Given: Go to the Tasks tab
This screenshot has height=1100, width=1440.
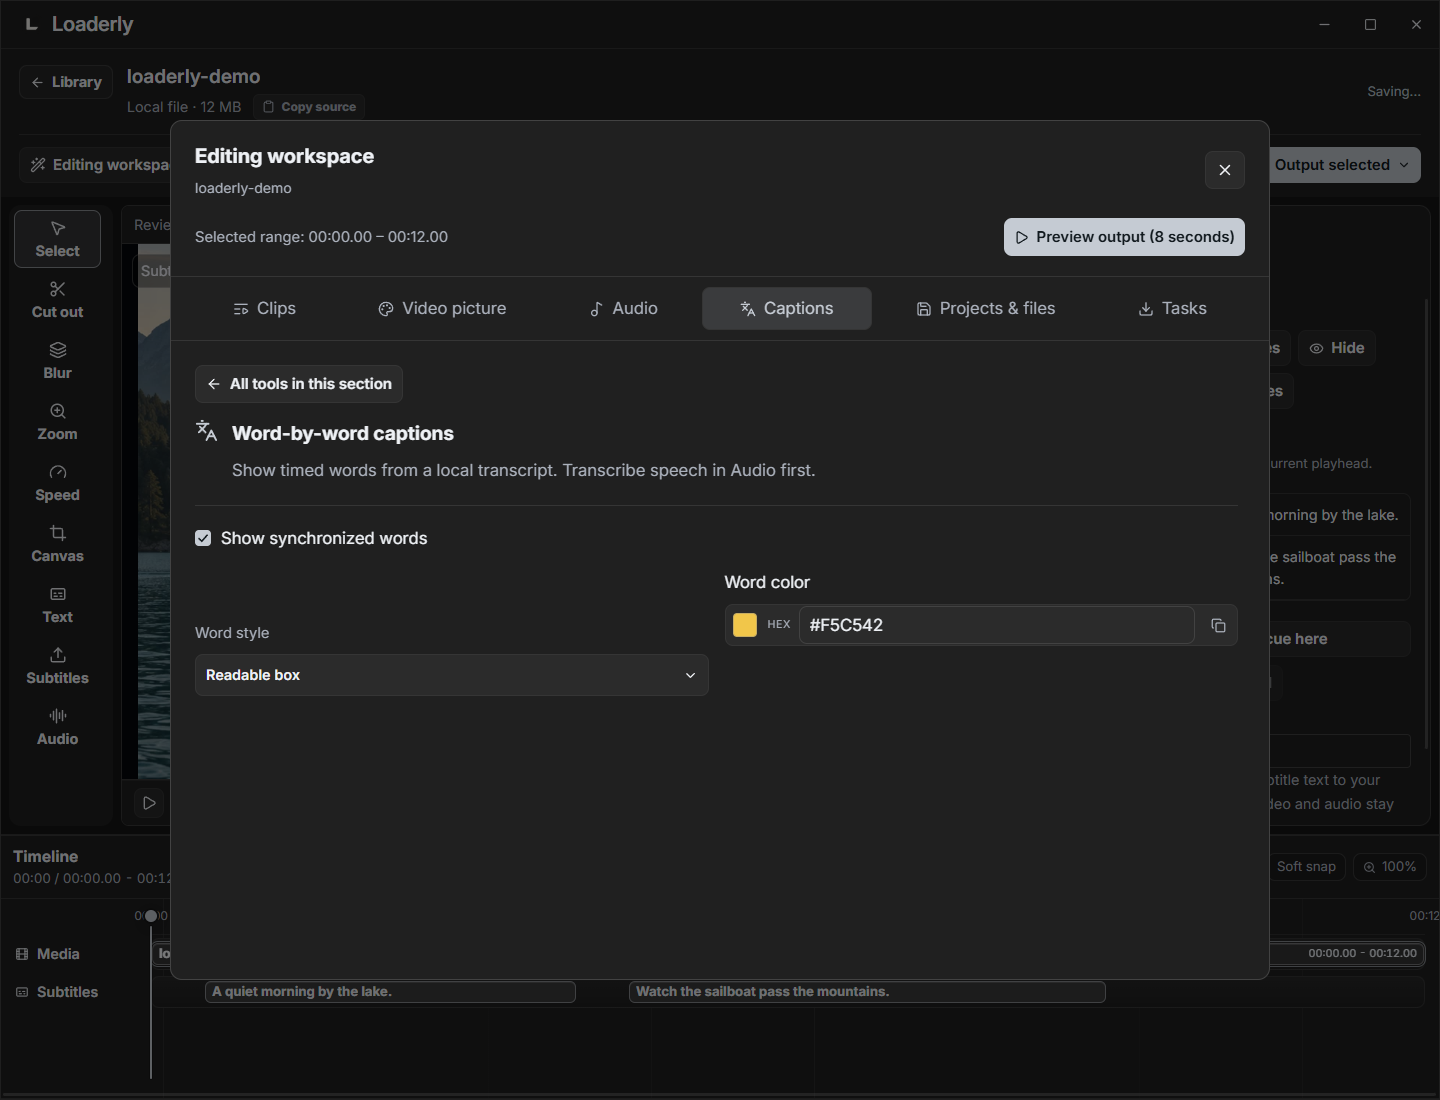Looking at the screenshot, I should pyautogui.click(x=1172, y=309).
